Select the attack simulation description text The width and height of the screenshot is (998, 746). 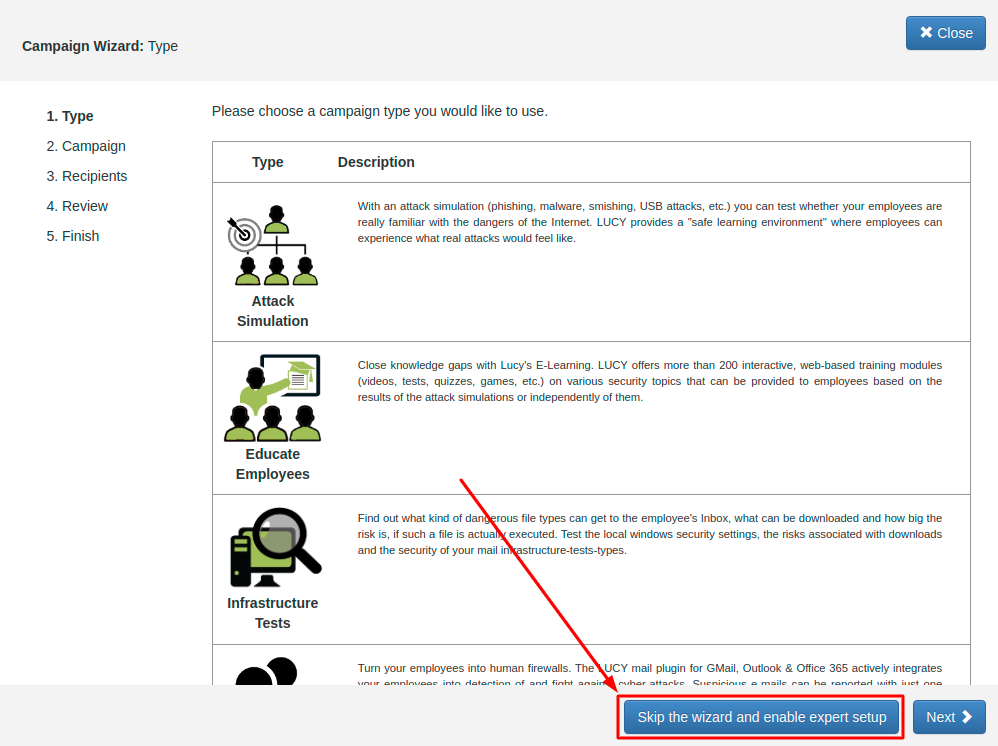coord(649,222)
